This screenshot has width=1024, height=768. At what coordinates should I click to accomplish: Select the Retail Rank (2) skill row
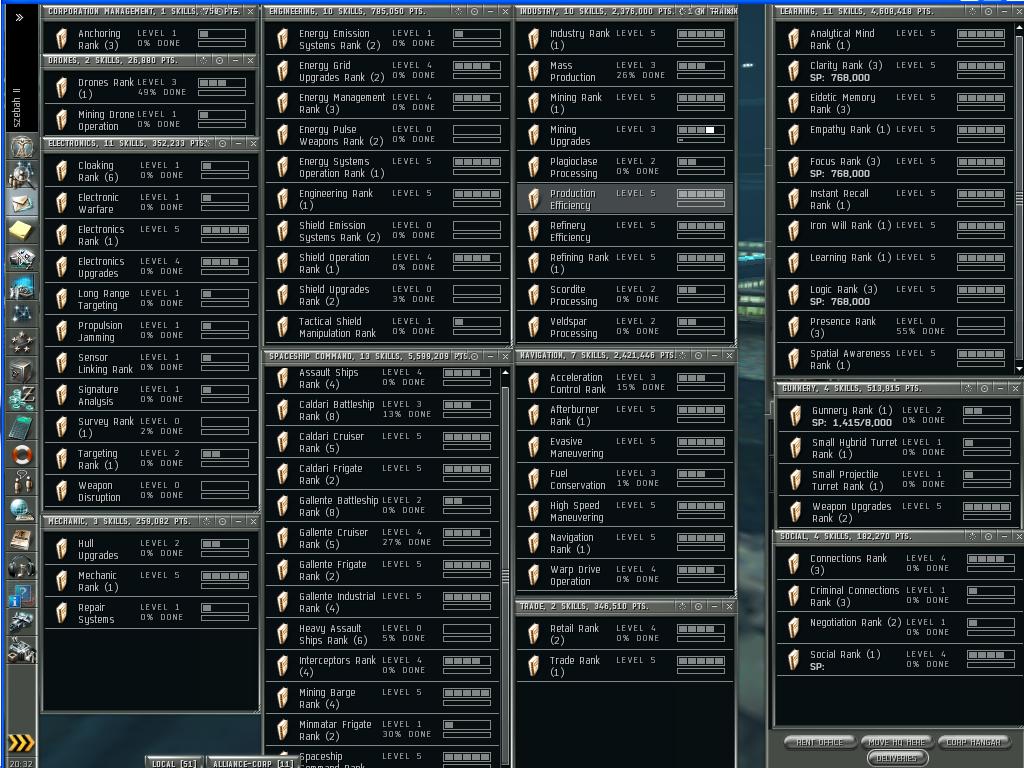pos(625,633)
